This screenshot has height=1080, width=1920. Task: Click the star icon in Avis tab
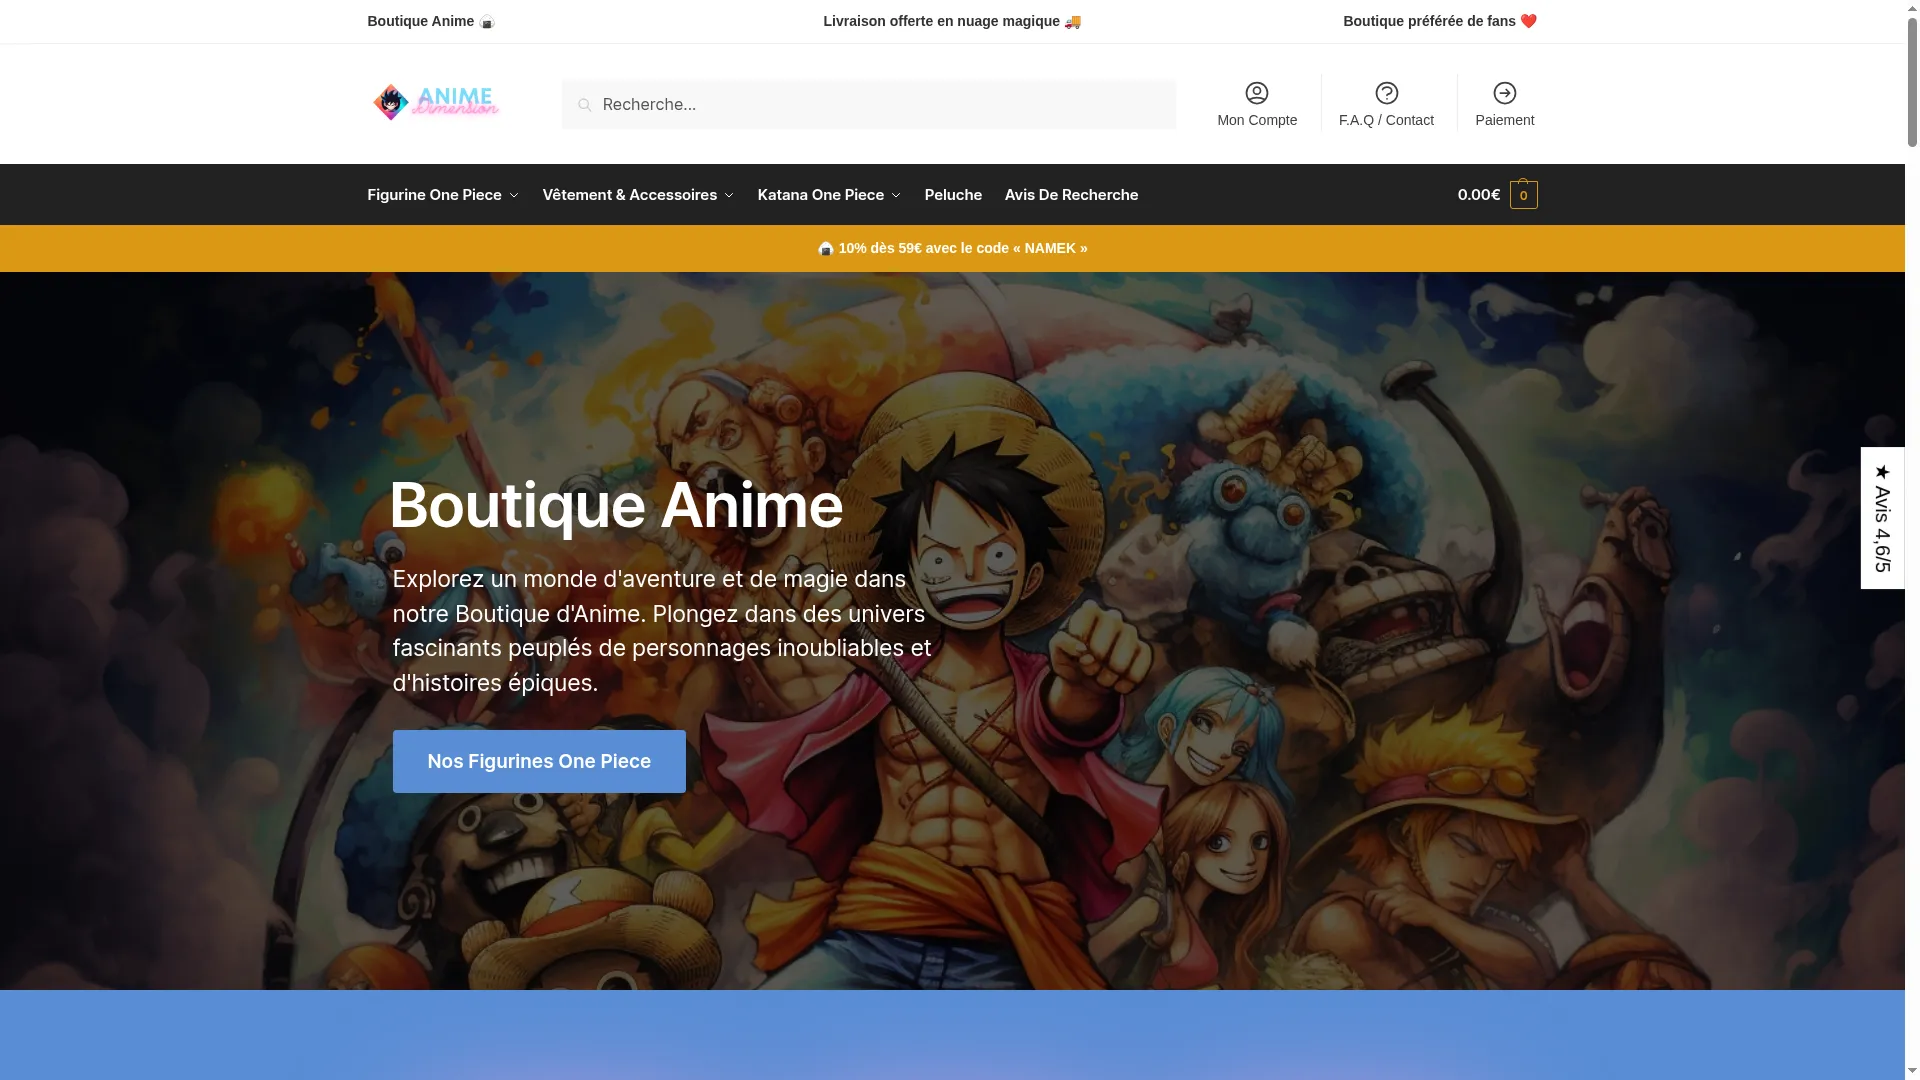[x=1882, y=471]
